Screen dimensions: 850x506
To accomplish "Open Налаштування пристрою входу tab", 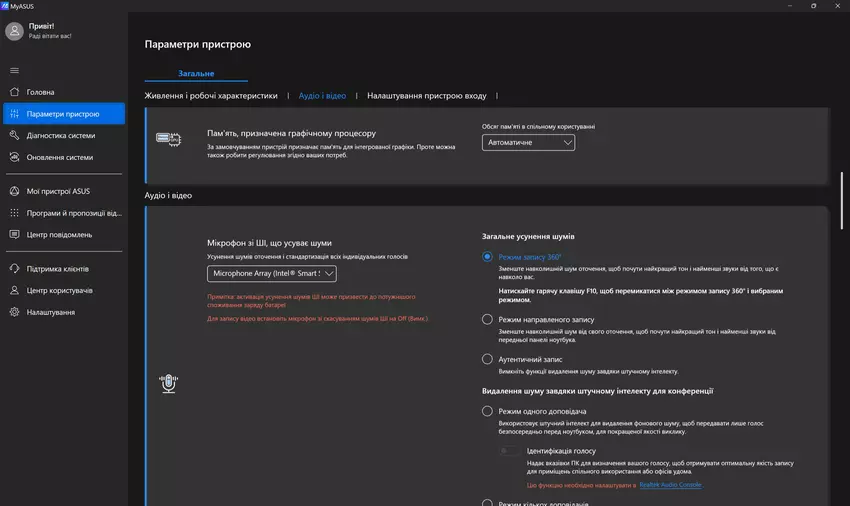I will [x=427, y=96].
